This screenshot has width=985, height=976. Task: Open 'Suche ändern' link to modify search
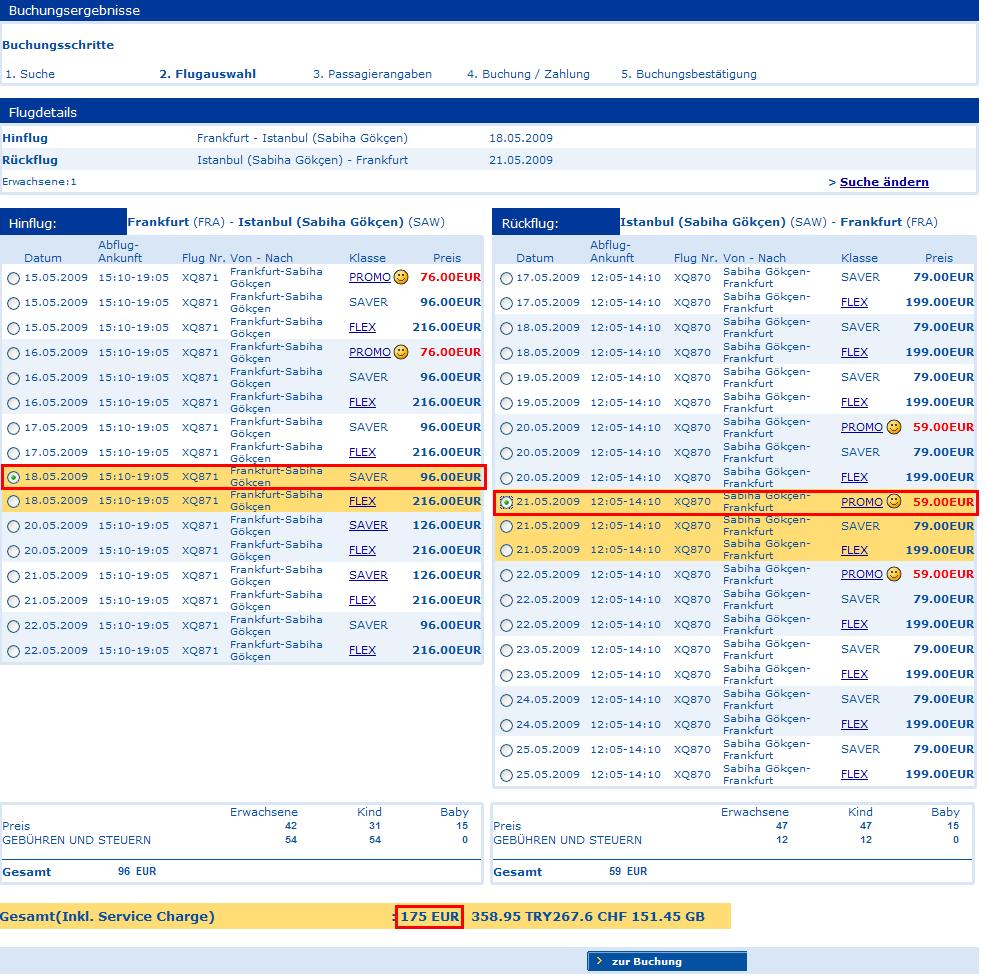[x=883, y=182]
